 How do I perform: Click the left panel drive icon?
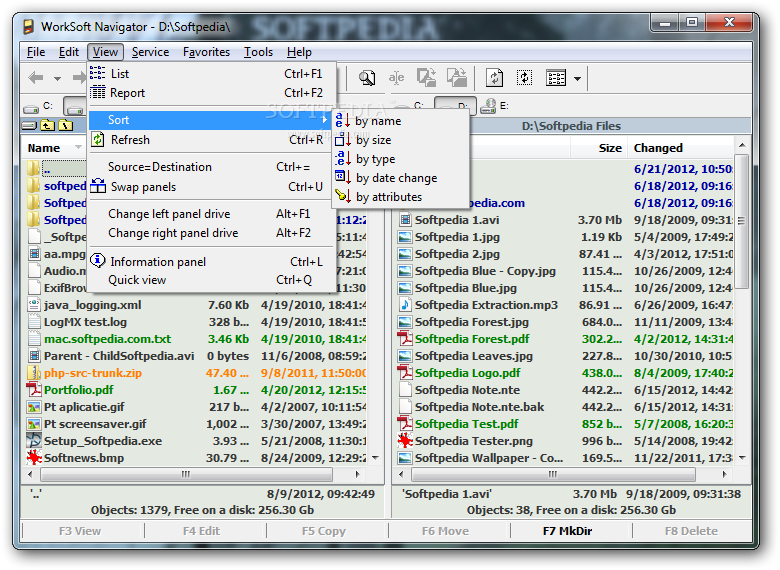pos(29,125)
